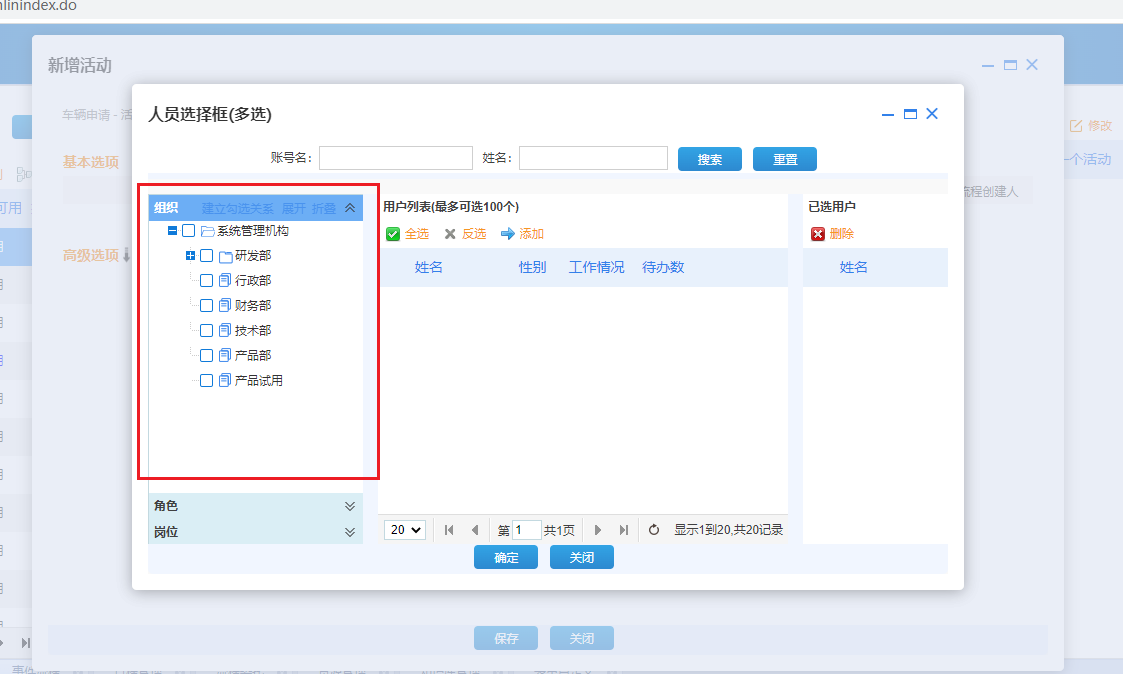Click the 搜索 search button

(710, 159)
